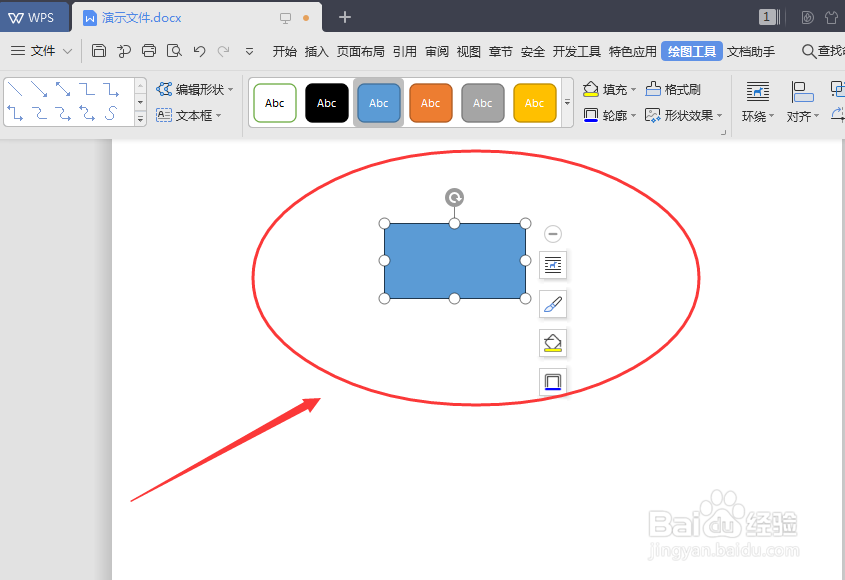845x580 pixels.
Task: Open 形状效果 (Shape Effects) dropdown
Action: click(683, 115)
